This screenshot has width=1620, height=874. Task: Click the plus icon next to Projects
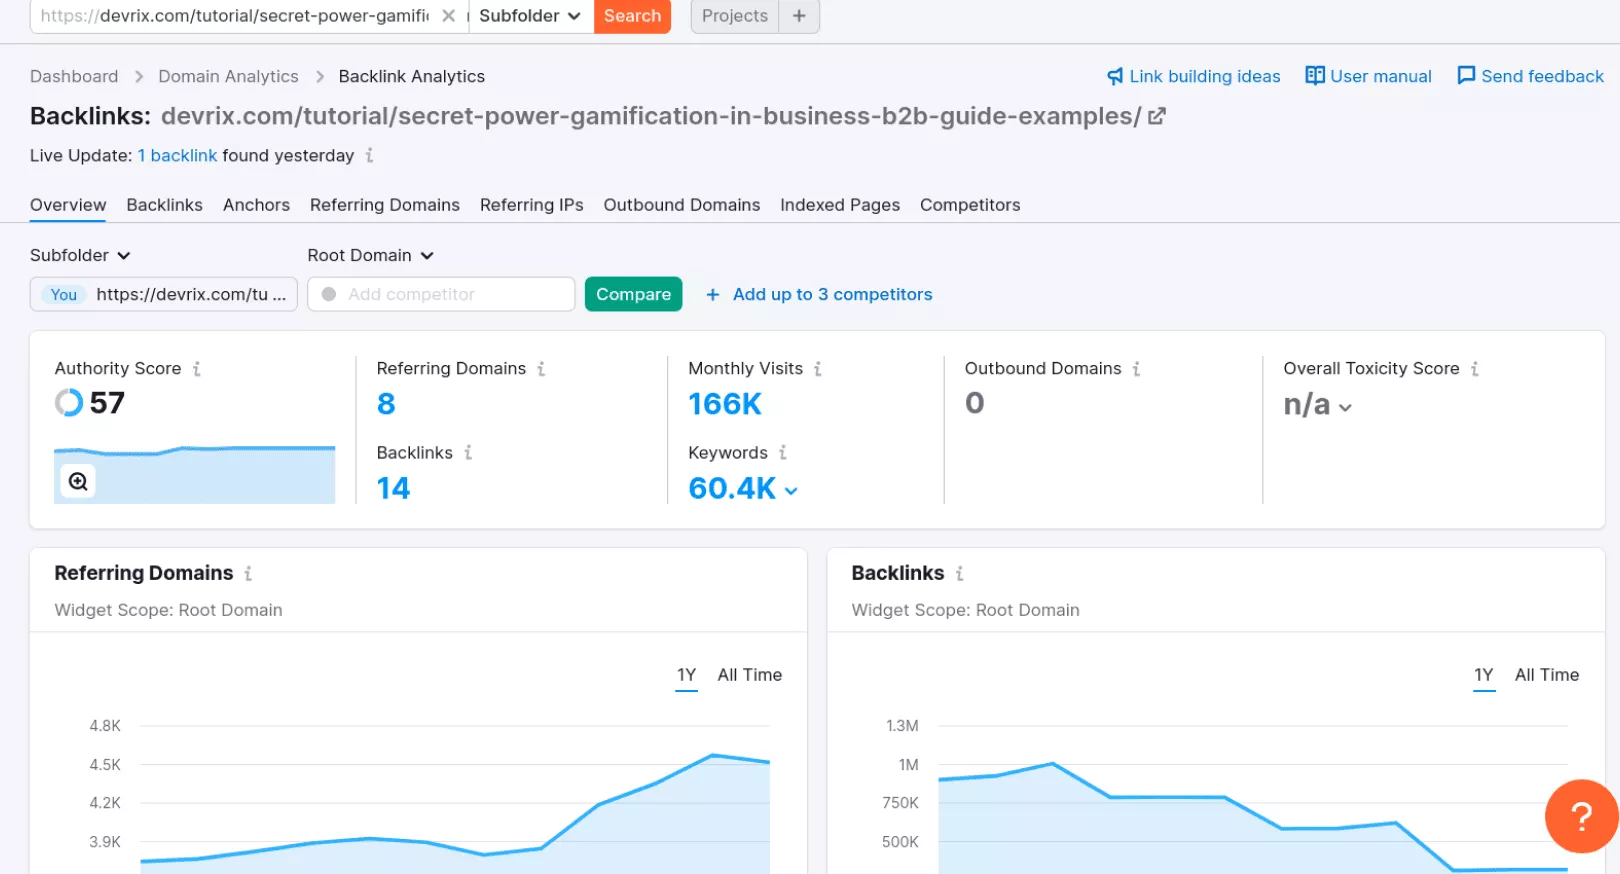tap(798, 16)
